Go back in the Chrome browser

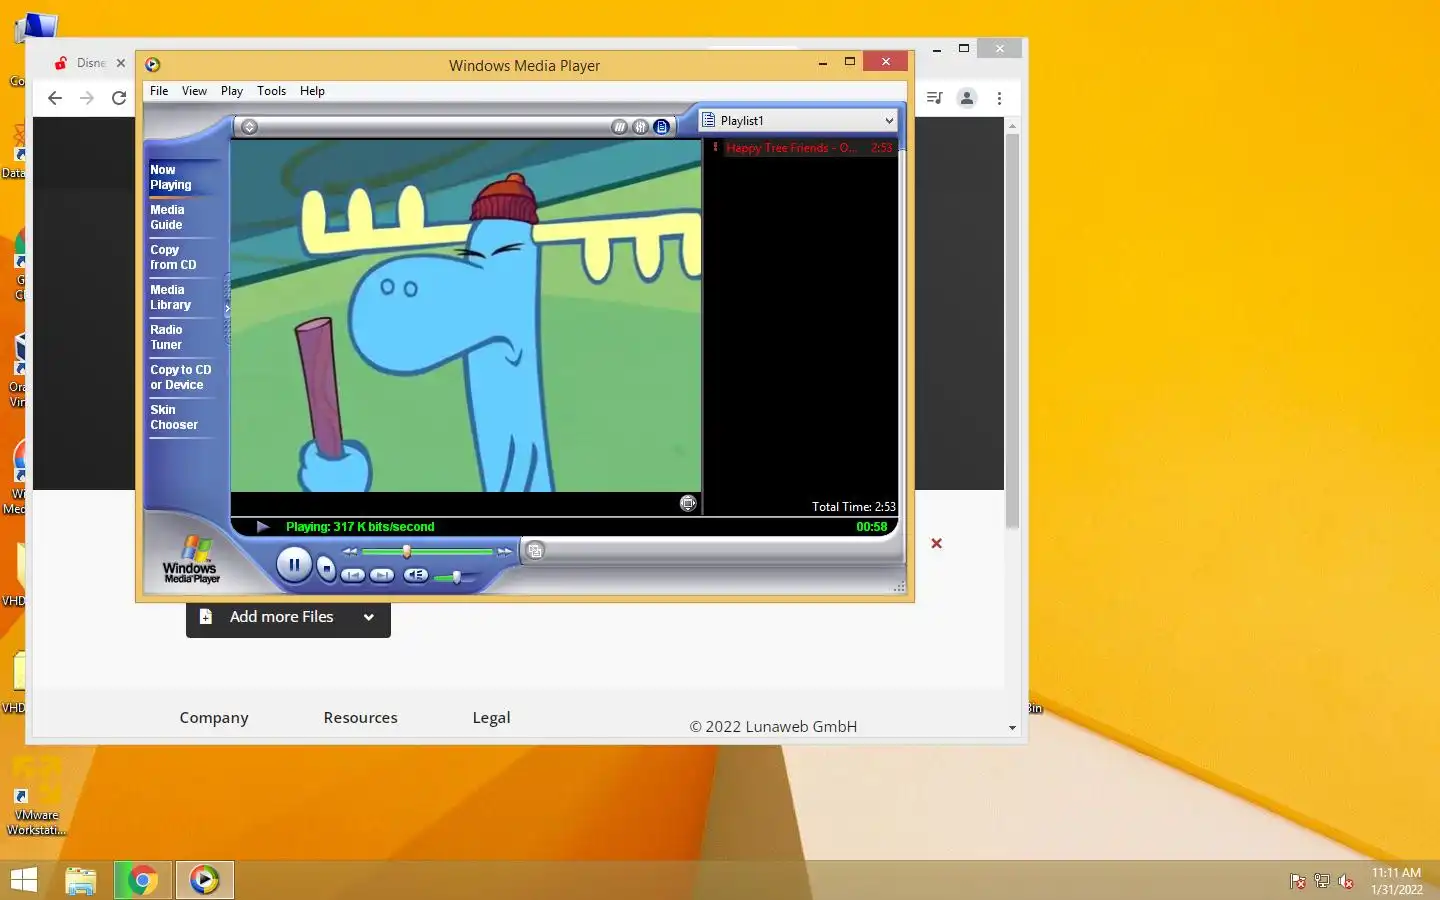[55, 98]
